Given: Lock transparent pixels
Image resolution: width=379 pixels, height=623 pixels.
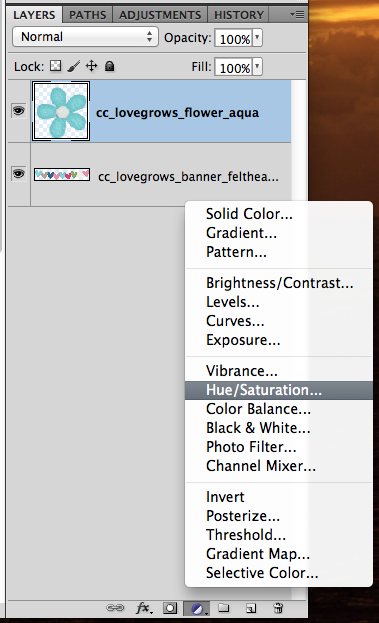Looking at the screenshot, I should pyautogui.click(x=56, y=66).
